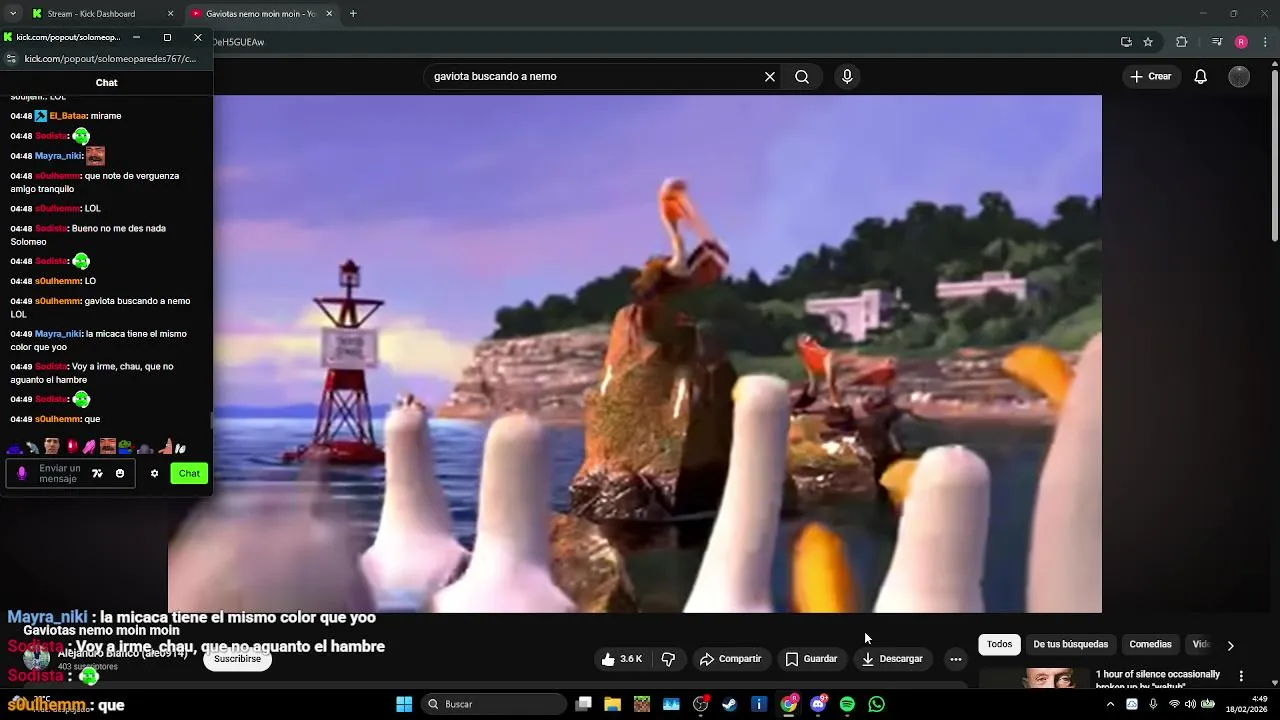Click the Descargar button

[892, 659]
